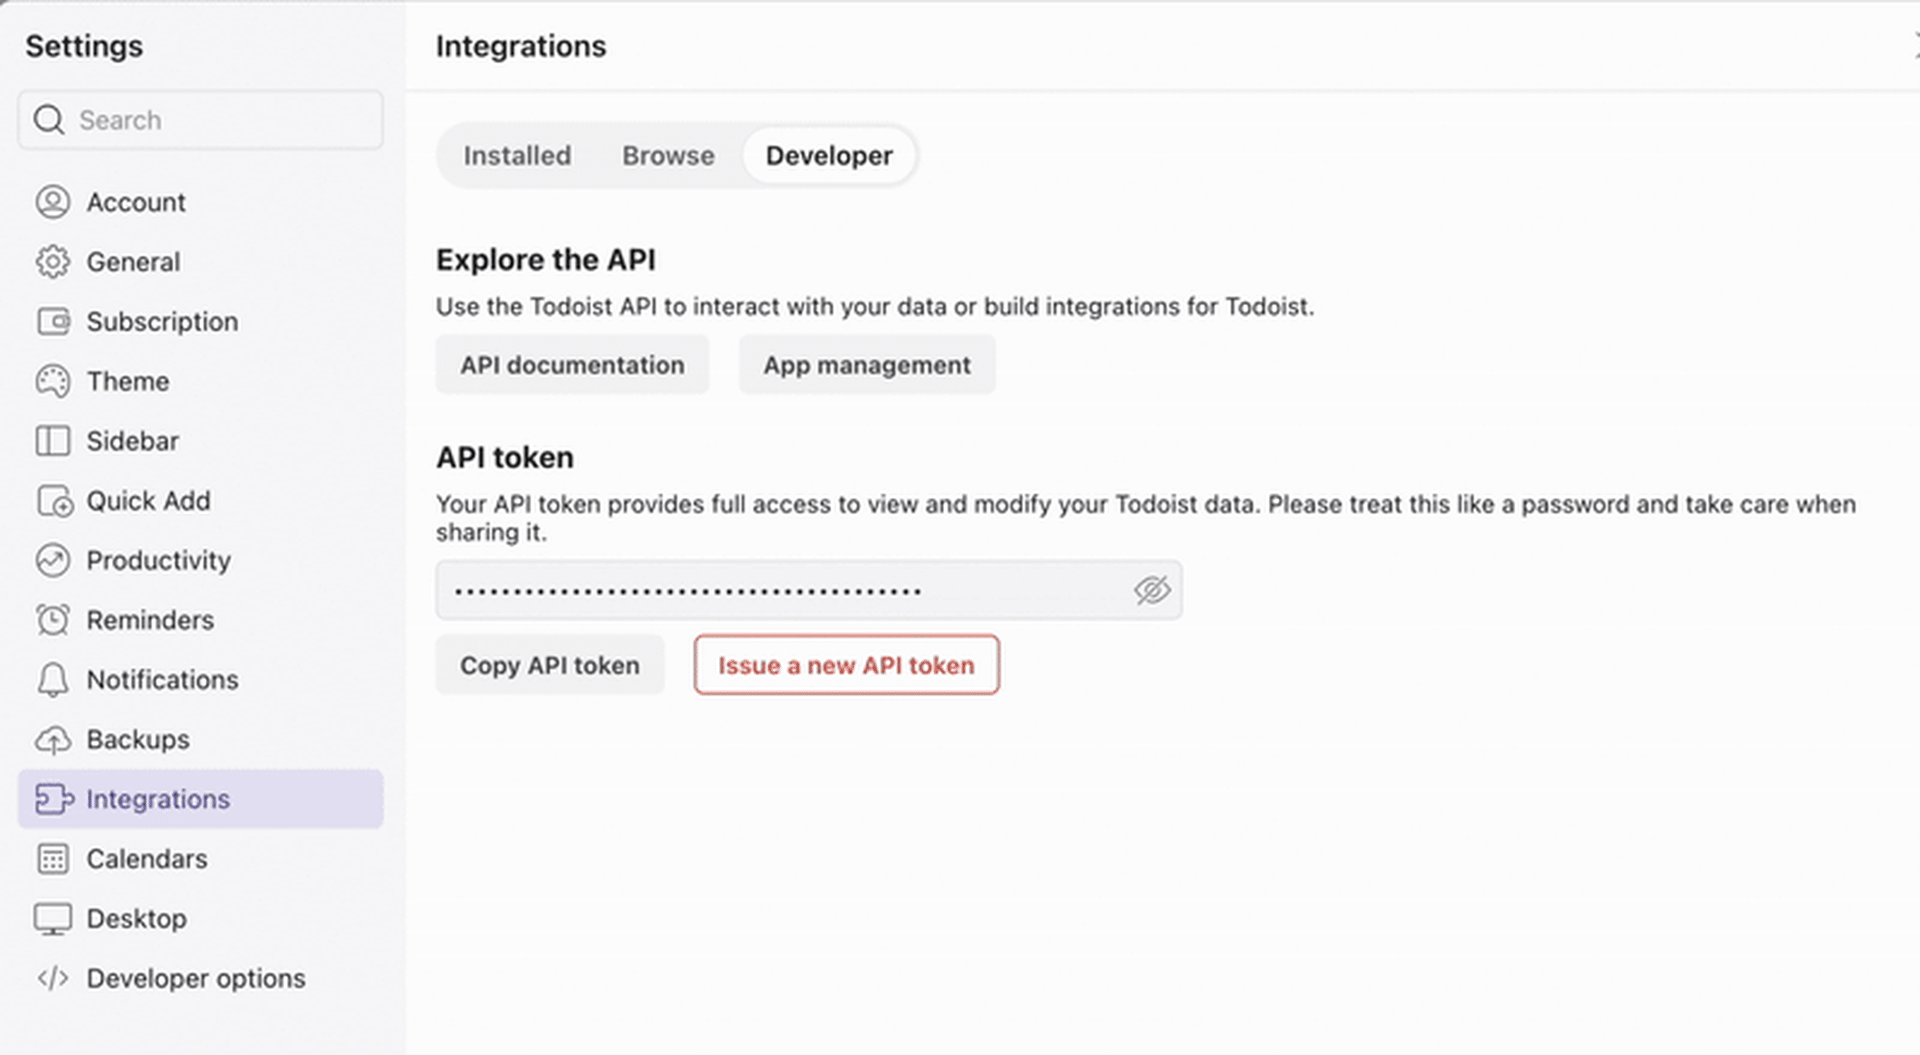Click the Reminders alarm clock icon
The image size is (1920, 1055).
(x=54, y=620)
